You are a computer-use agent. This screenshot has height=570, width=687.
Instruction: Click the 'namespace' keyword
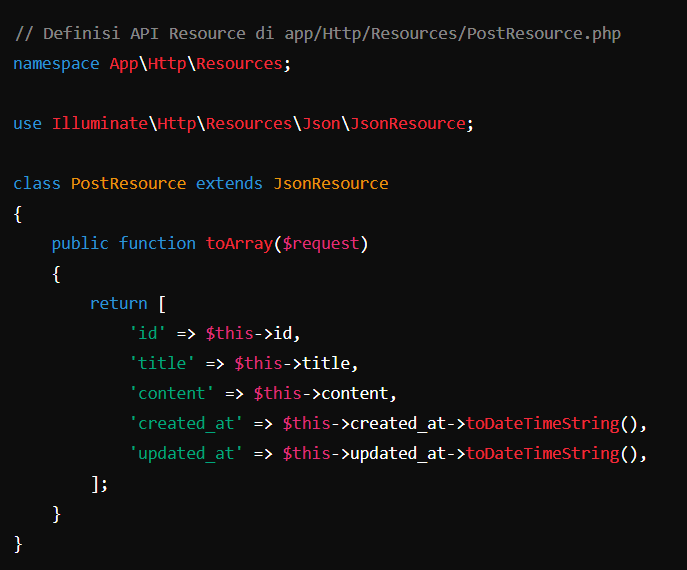pos(56,64)
